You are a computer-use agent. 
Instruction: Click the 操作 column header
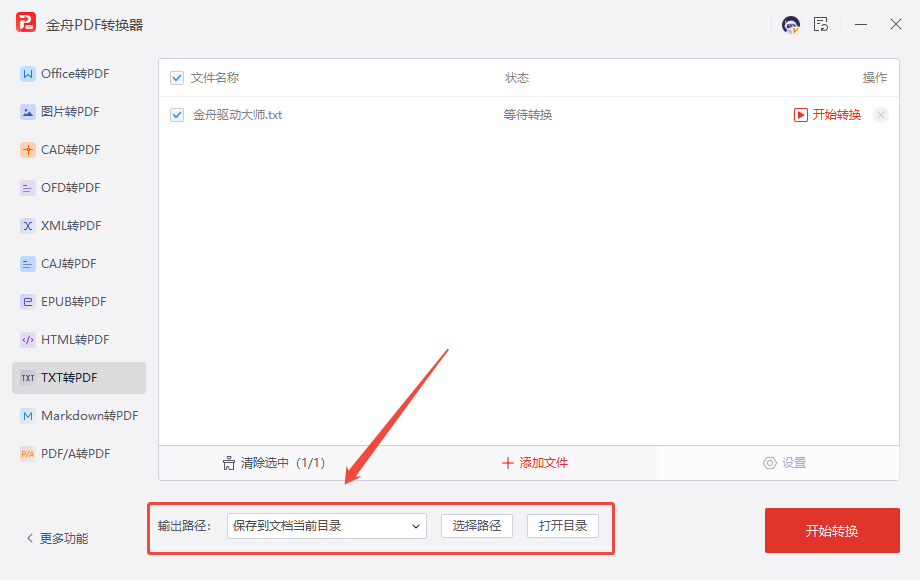[875, 78]
